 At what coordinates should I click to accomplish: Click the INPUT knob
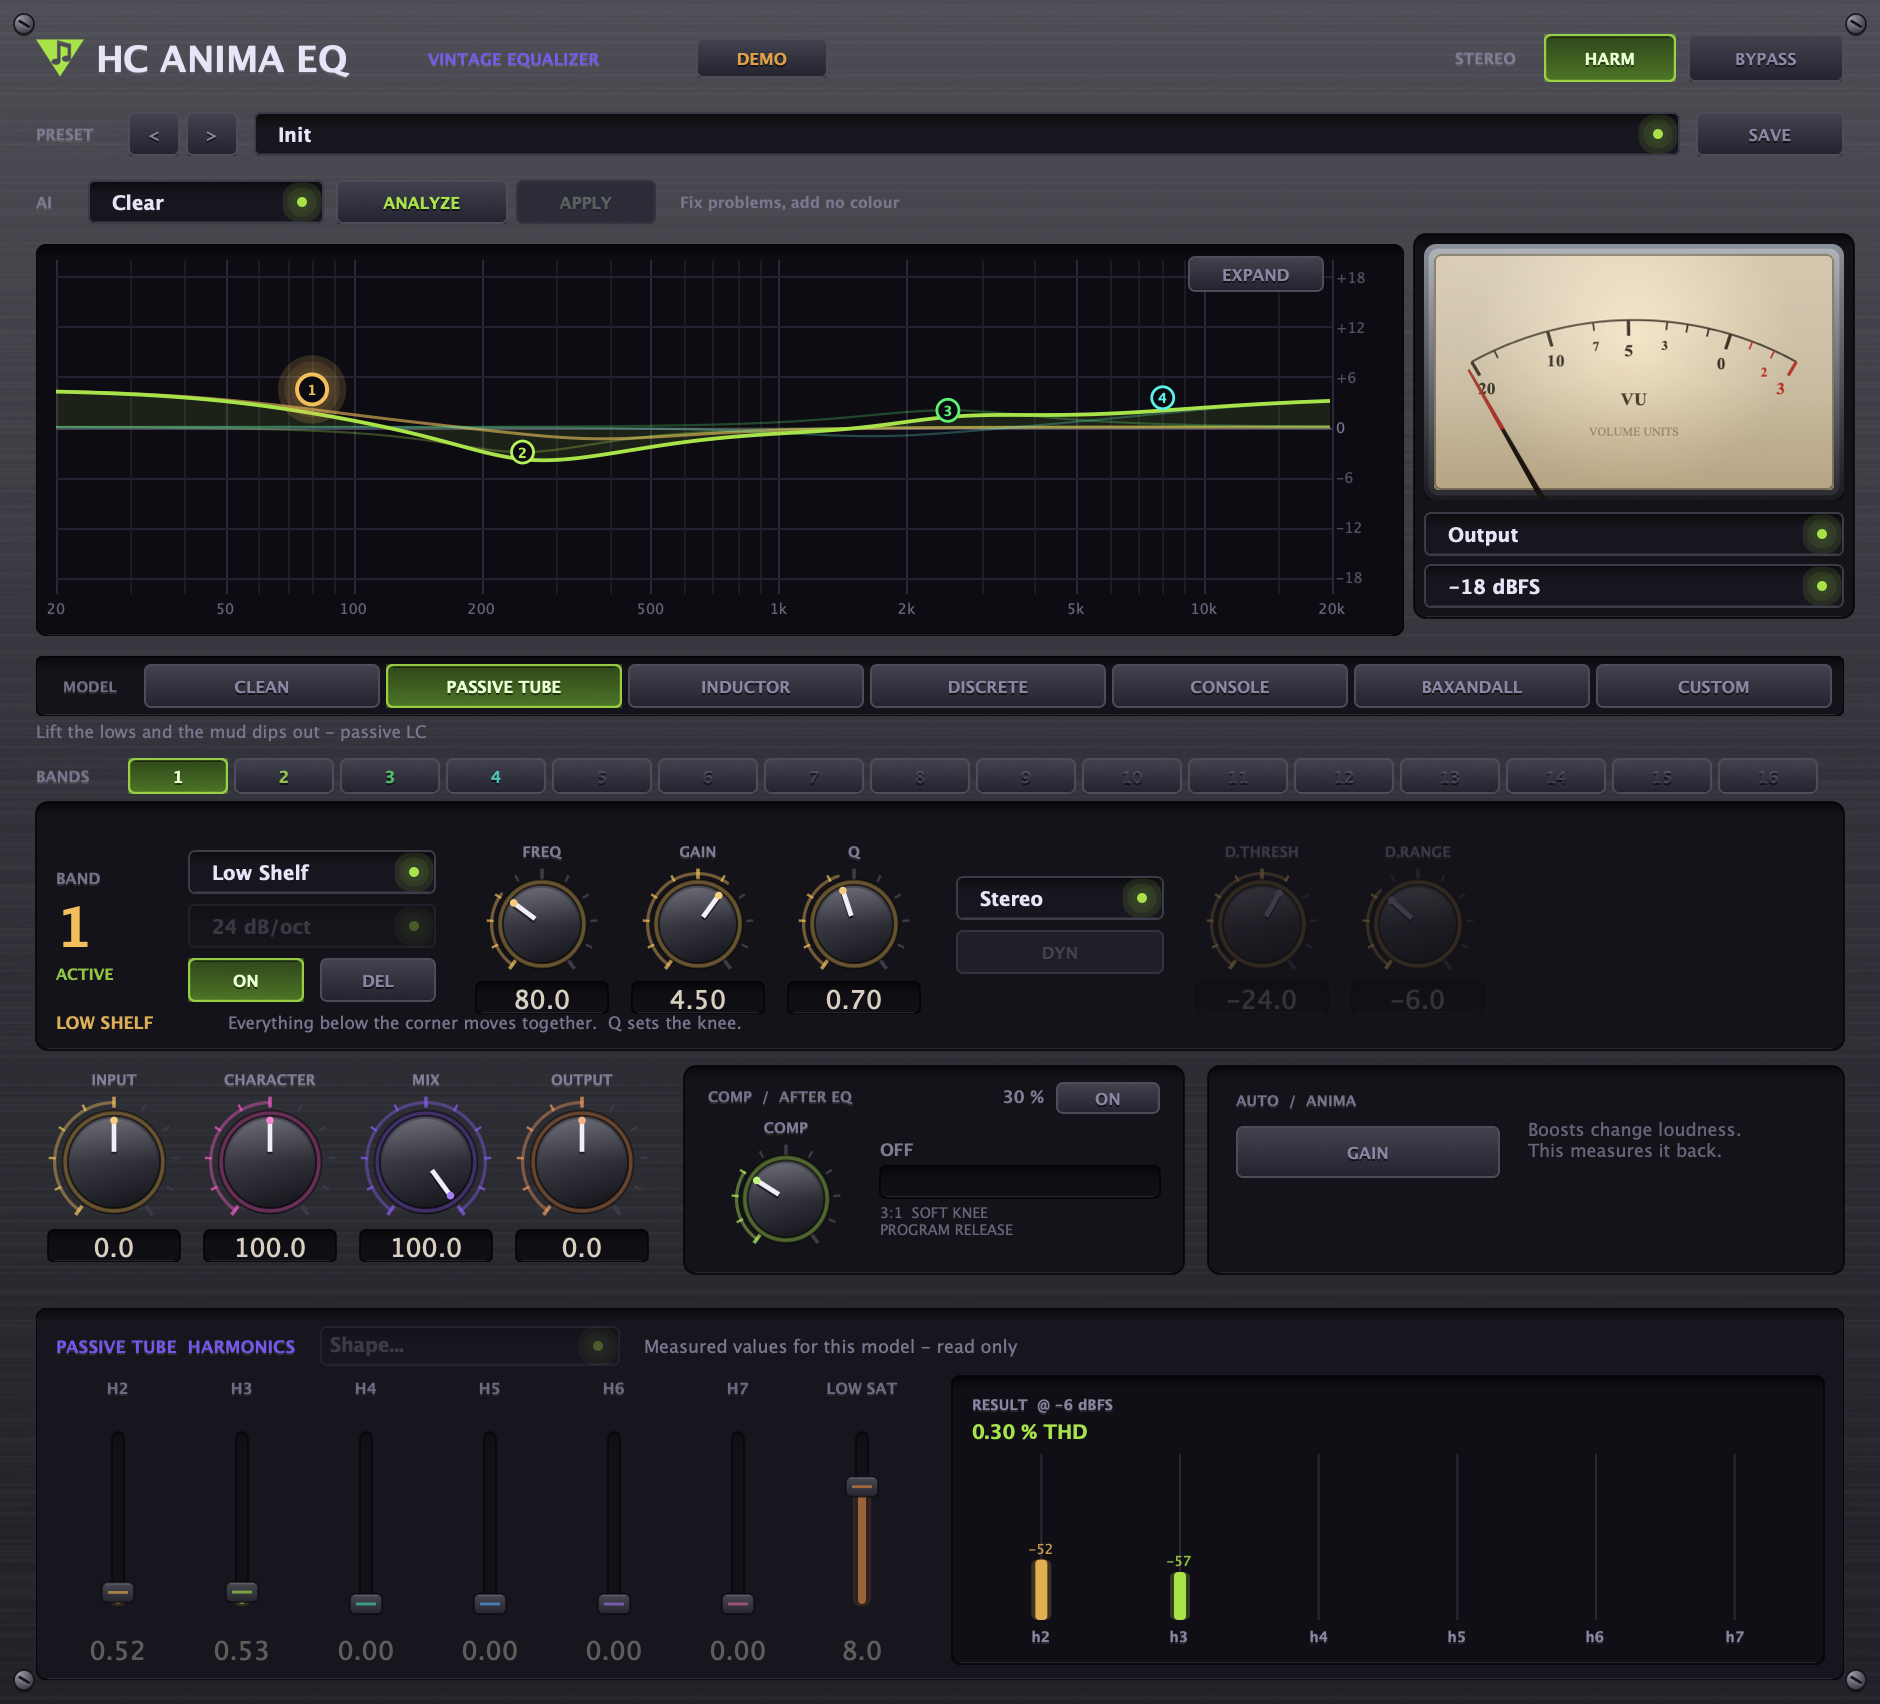click(x=114, y=1161)
